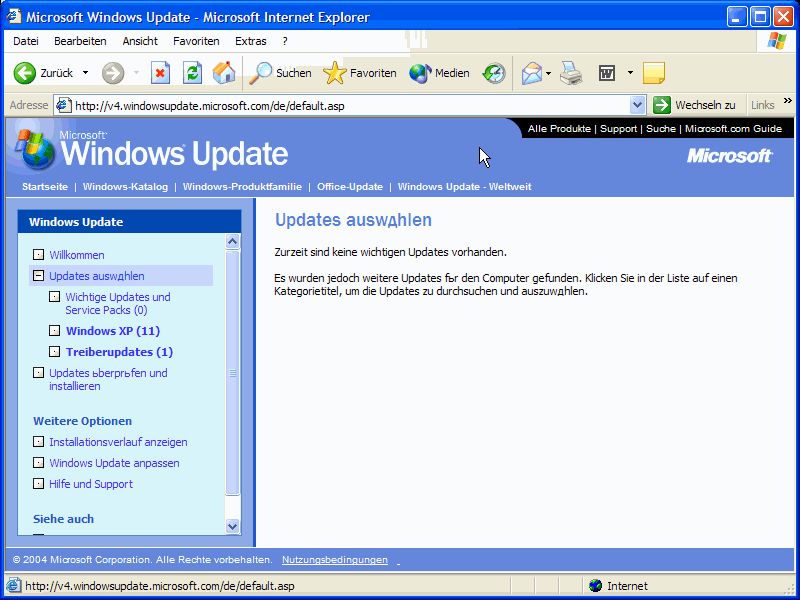Expand the Links toolbar chevron
The image size is (800, 600).
coord(788,101)
